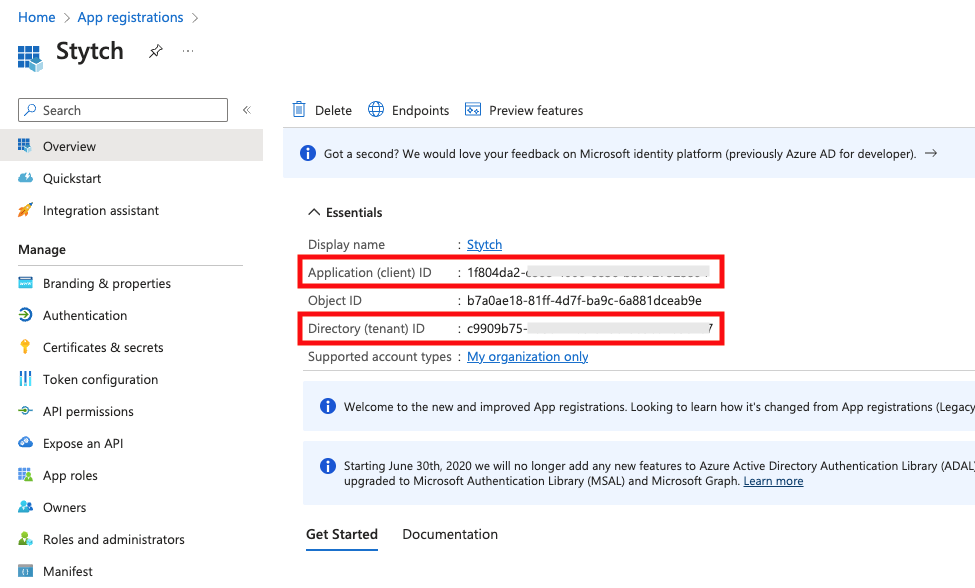Viewport: 975px width, 588px height.
Task: Click the Token configuration bars icon
Action: coord(25,379)
